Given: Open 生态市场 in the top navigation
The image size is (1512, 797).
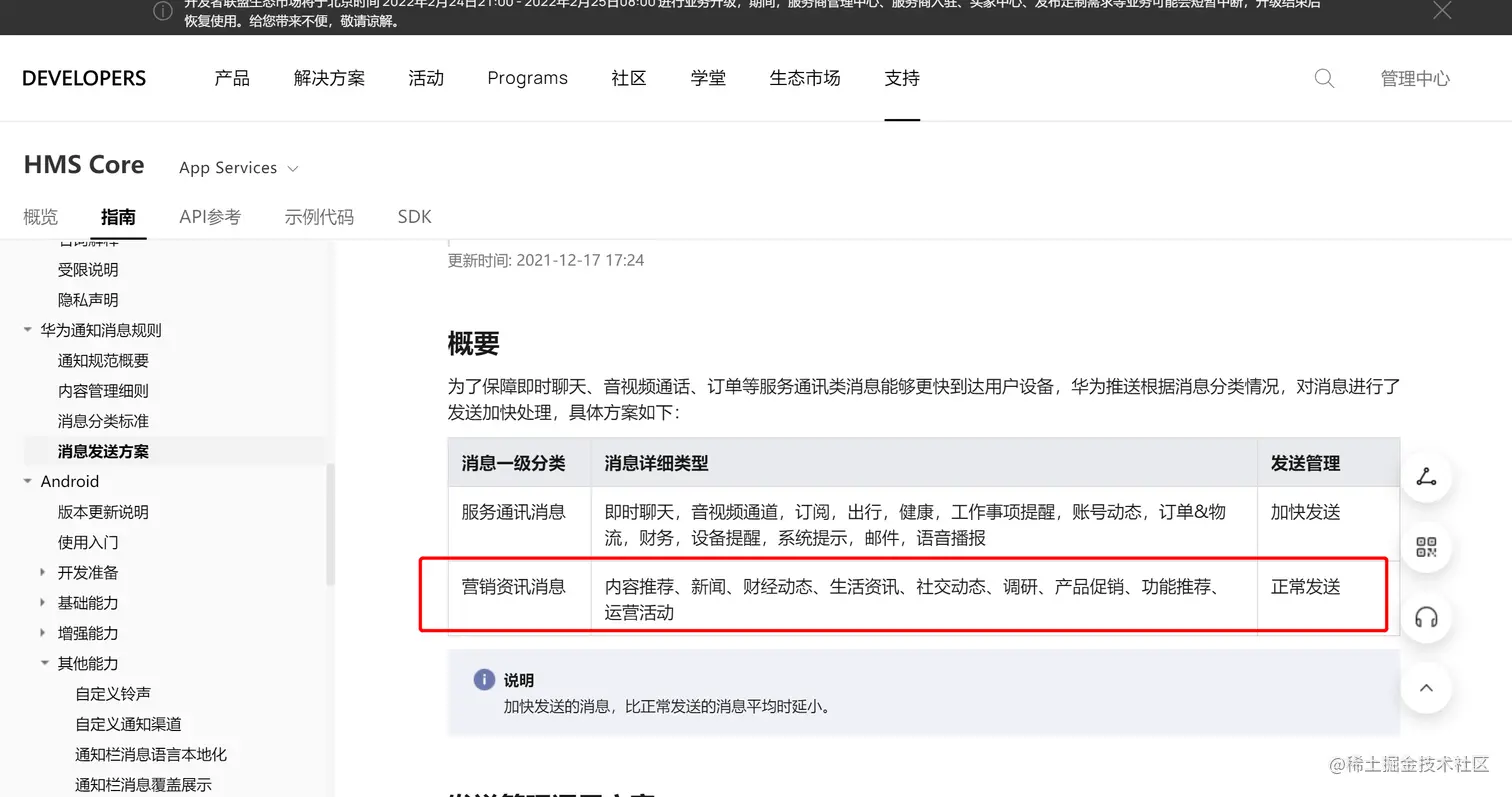Looking at the screenshot, I should point(804,78).
